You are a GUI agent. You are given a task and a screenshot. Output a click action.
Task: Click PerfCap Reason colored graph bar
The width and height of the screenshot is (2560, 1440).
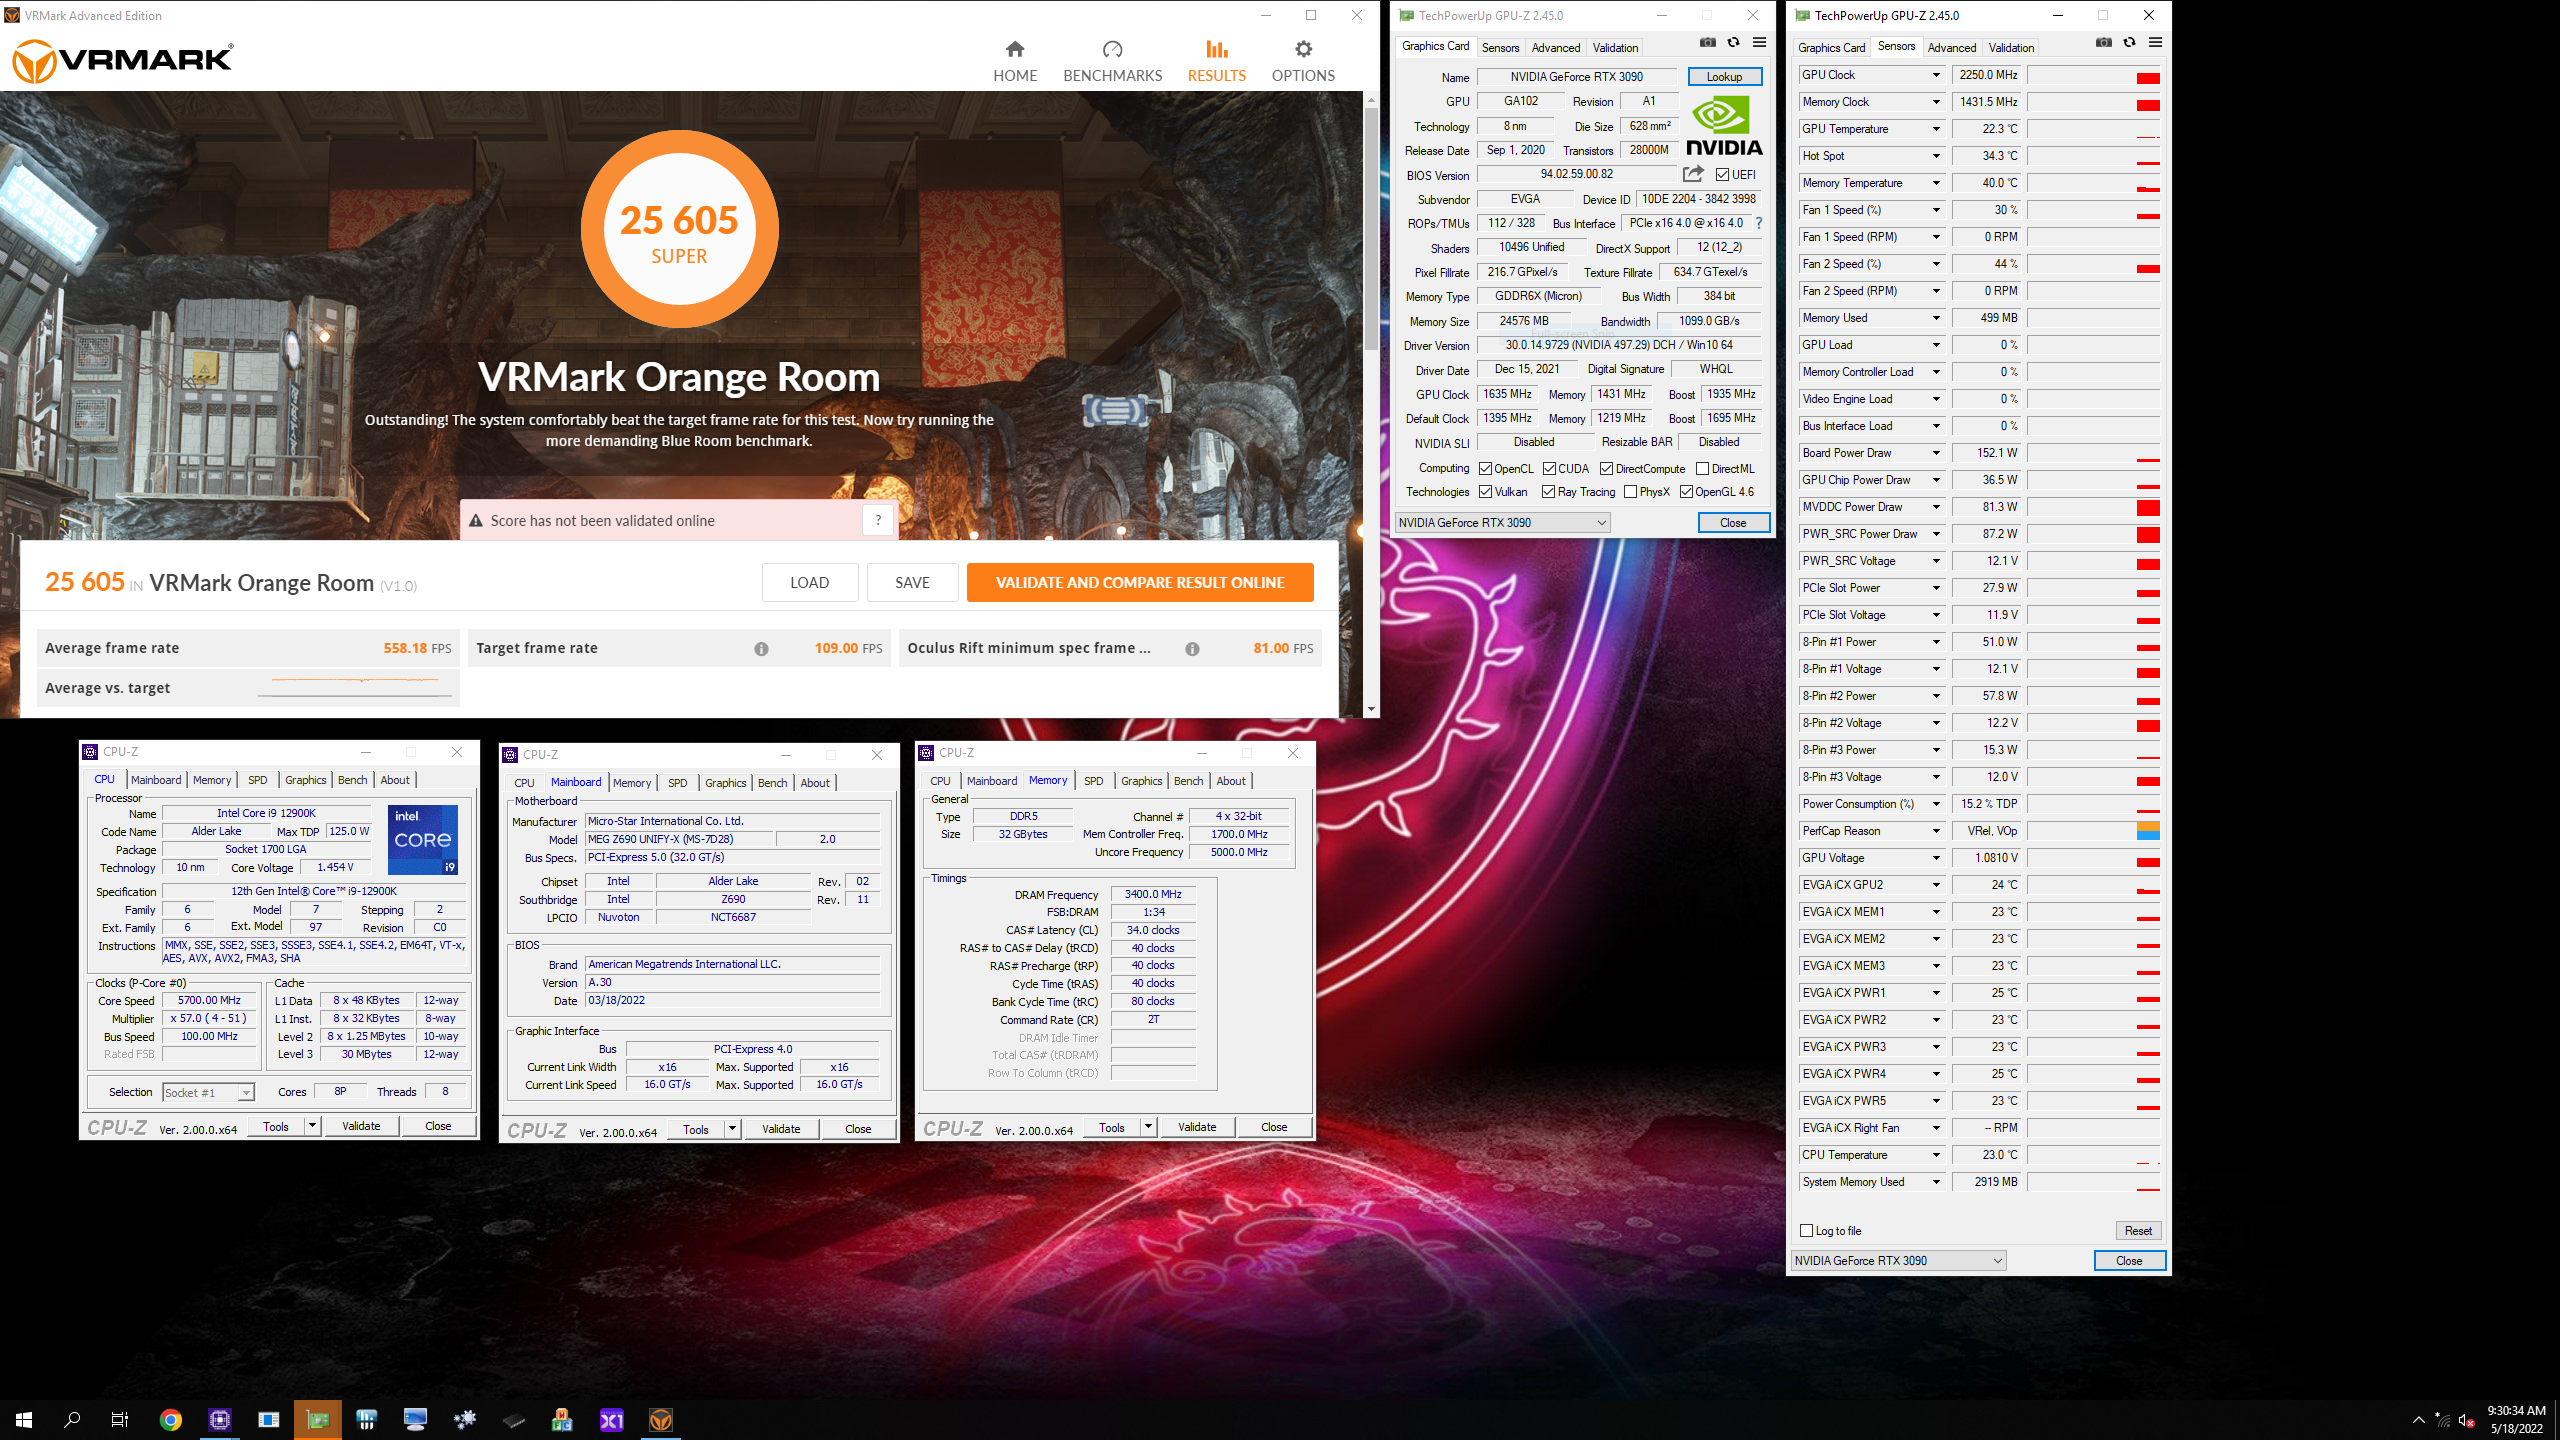pyautogui.click(x=2147, y=831)
